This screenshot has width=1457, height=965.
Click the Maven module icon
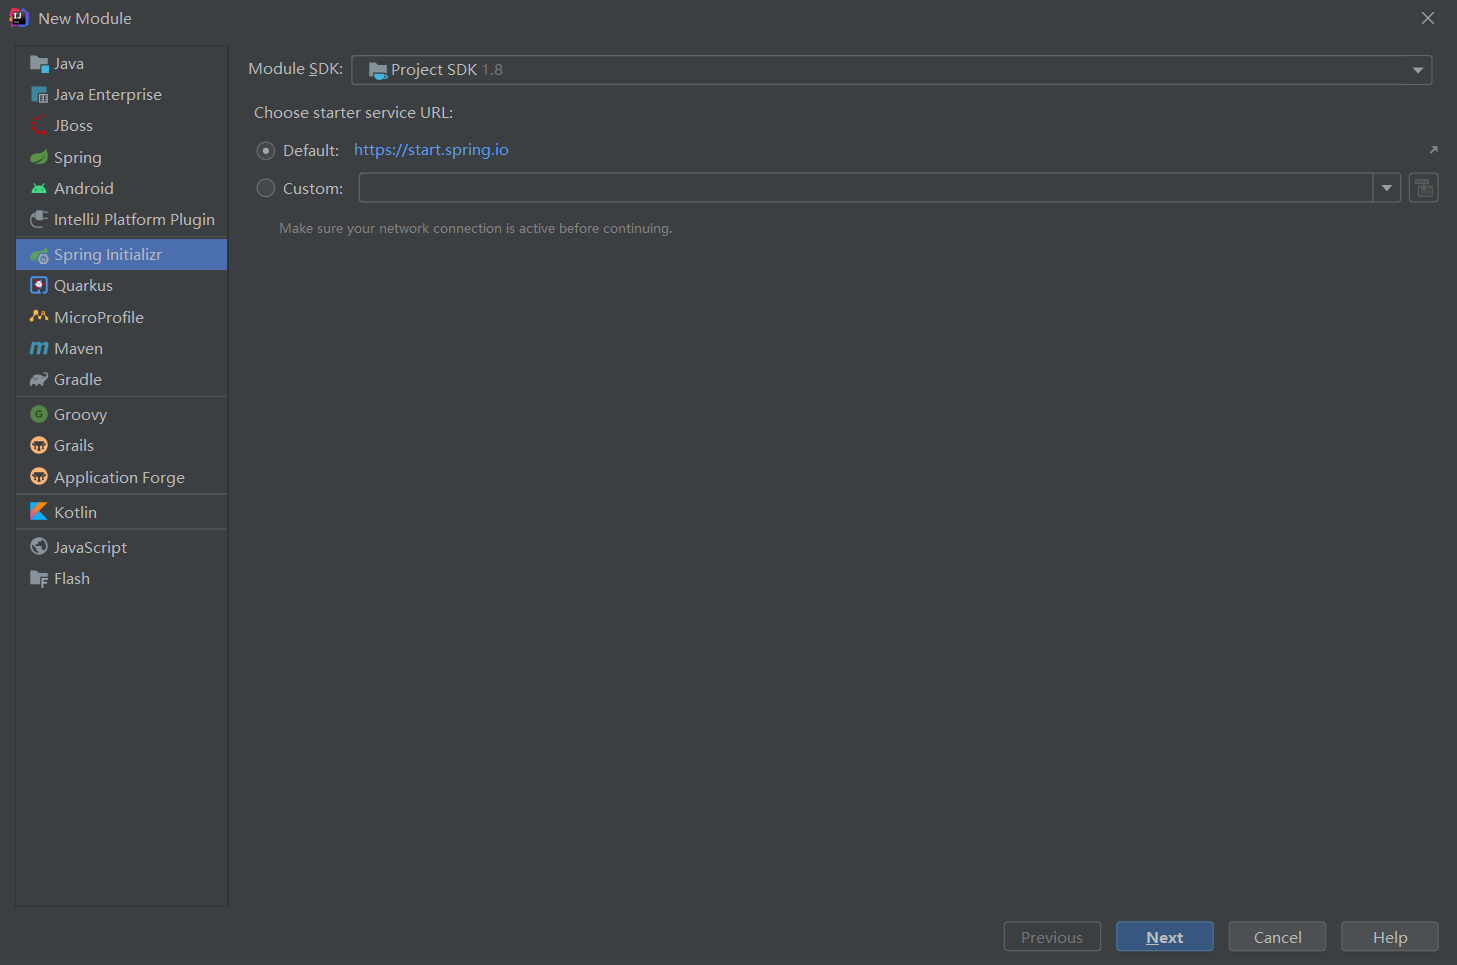[x=39, y=349]
